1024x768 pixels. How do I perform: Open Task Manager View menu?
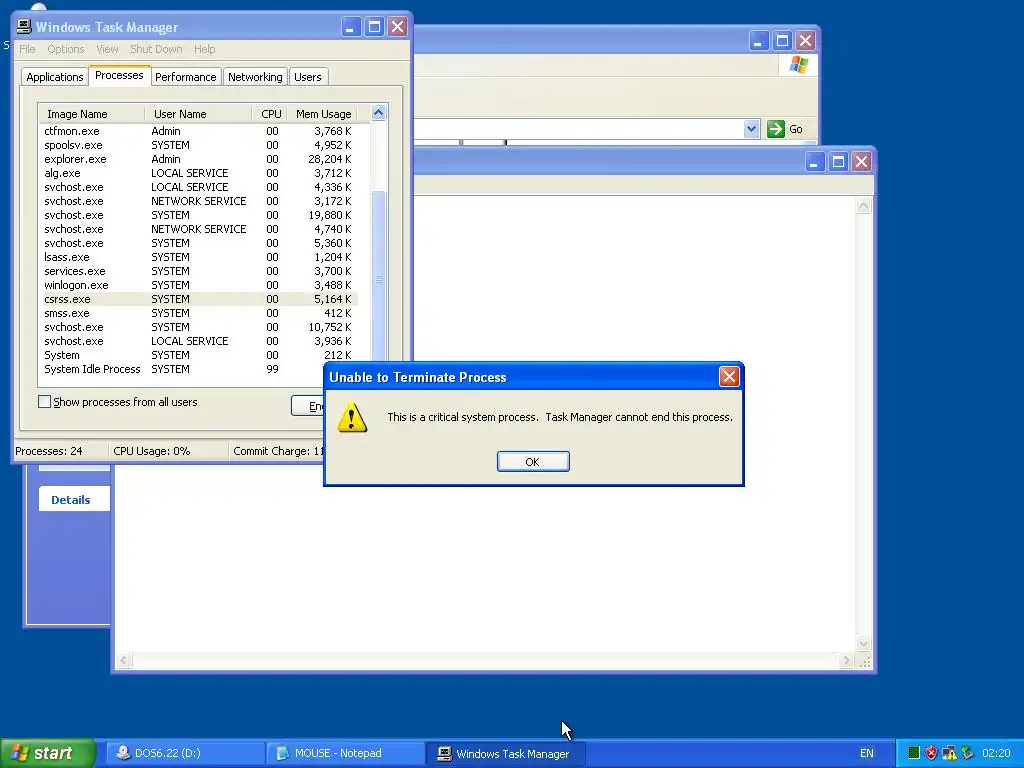point(107,49)
